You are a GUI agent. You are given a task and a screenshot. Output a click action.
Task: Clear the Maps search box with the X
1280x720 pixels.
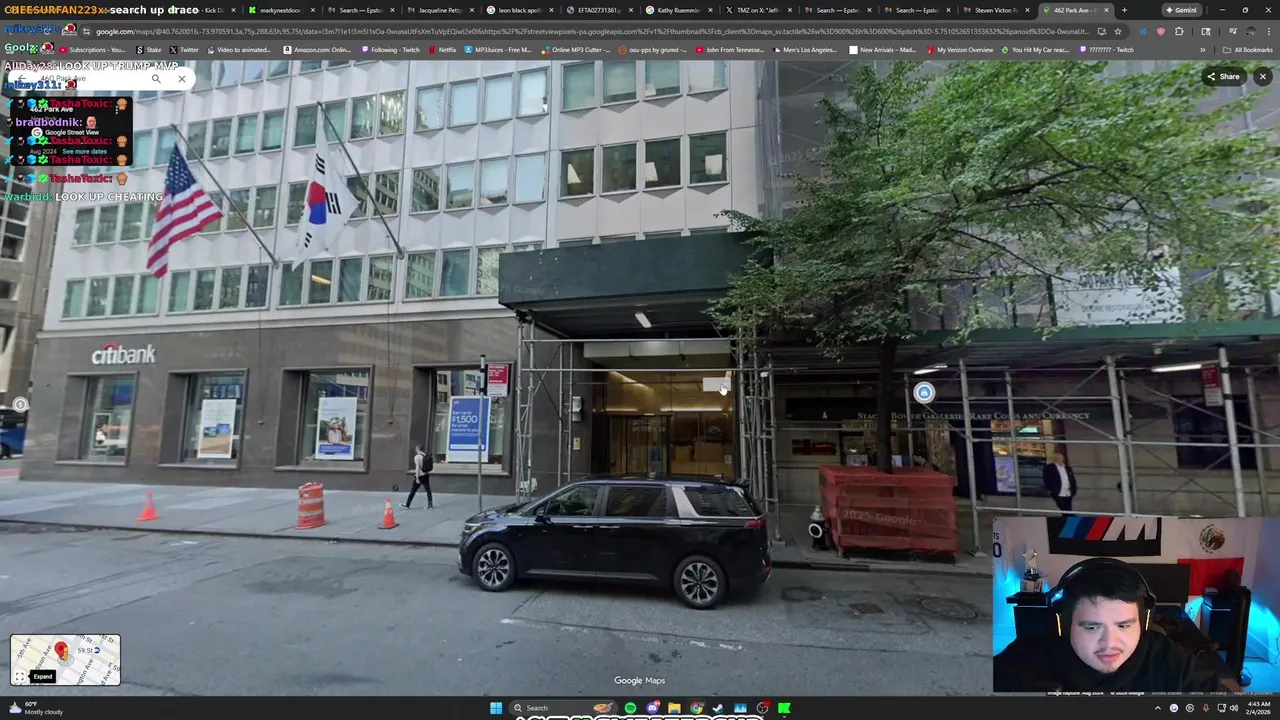[x=181, y=79]
